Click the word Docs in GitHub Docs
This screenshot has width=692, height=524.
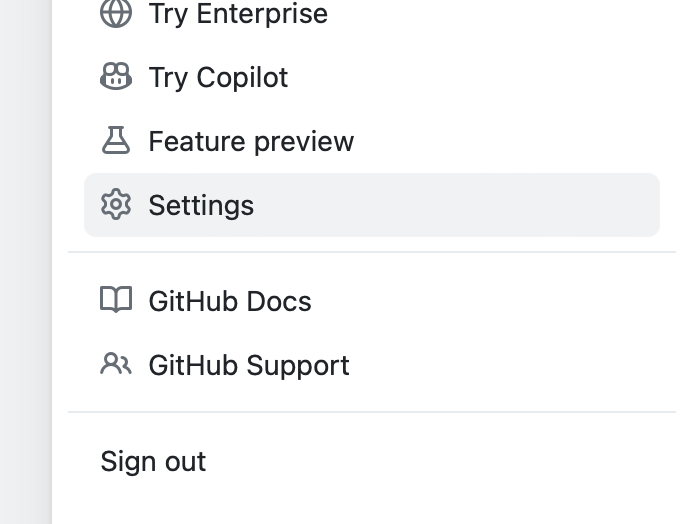[x=279, y=302]
